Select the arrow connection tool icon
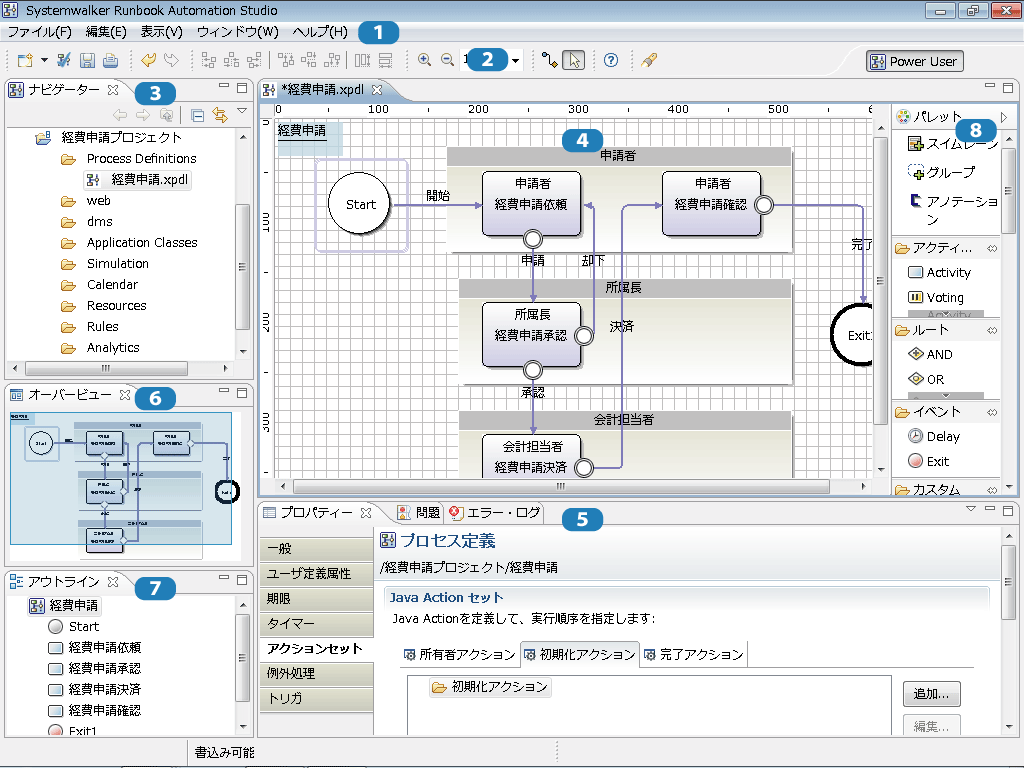 coord(550,61)
